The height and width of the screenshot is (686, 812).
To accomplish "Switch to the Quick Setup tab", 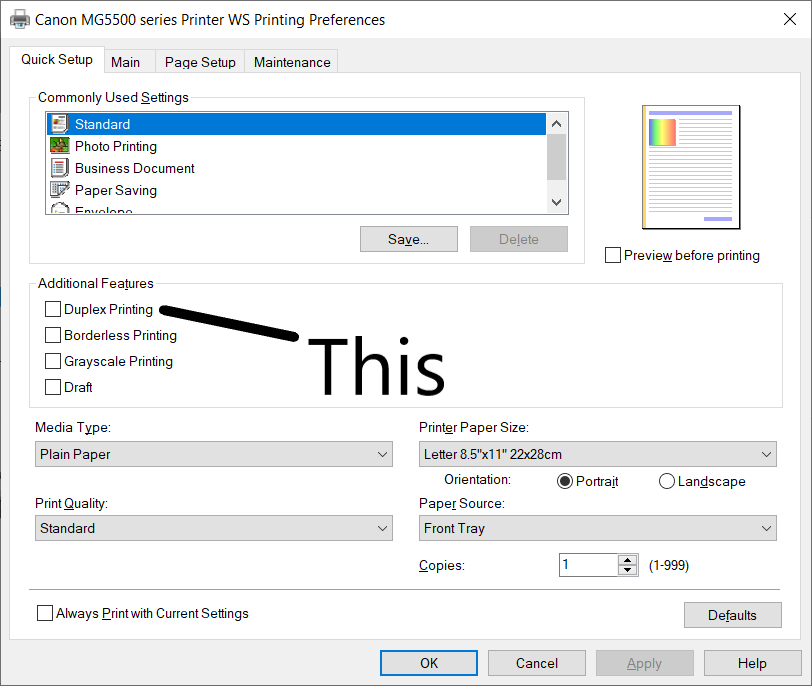I will (x=57, y=60).
